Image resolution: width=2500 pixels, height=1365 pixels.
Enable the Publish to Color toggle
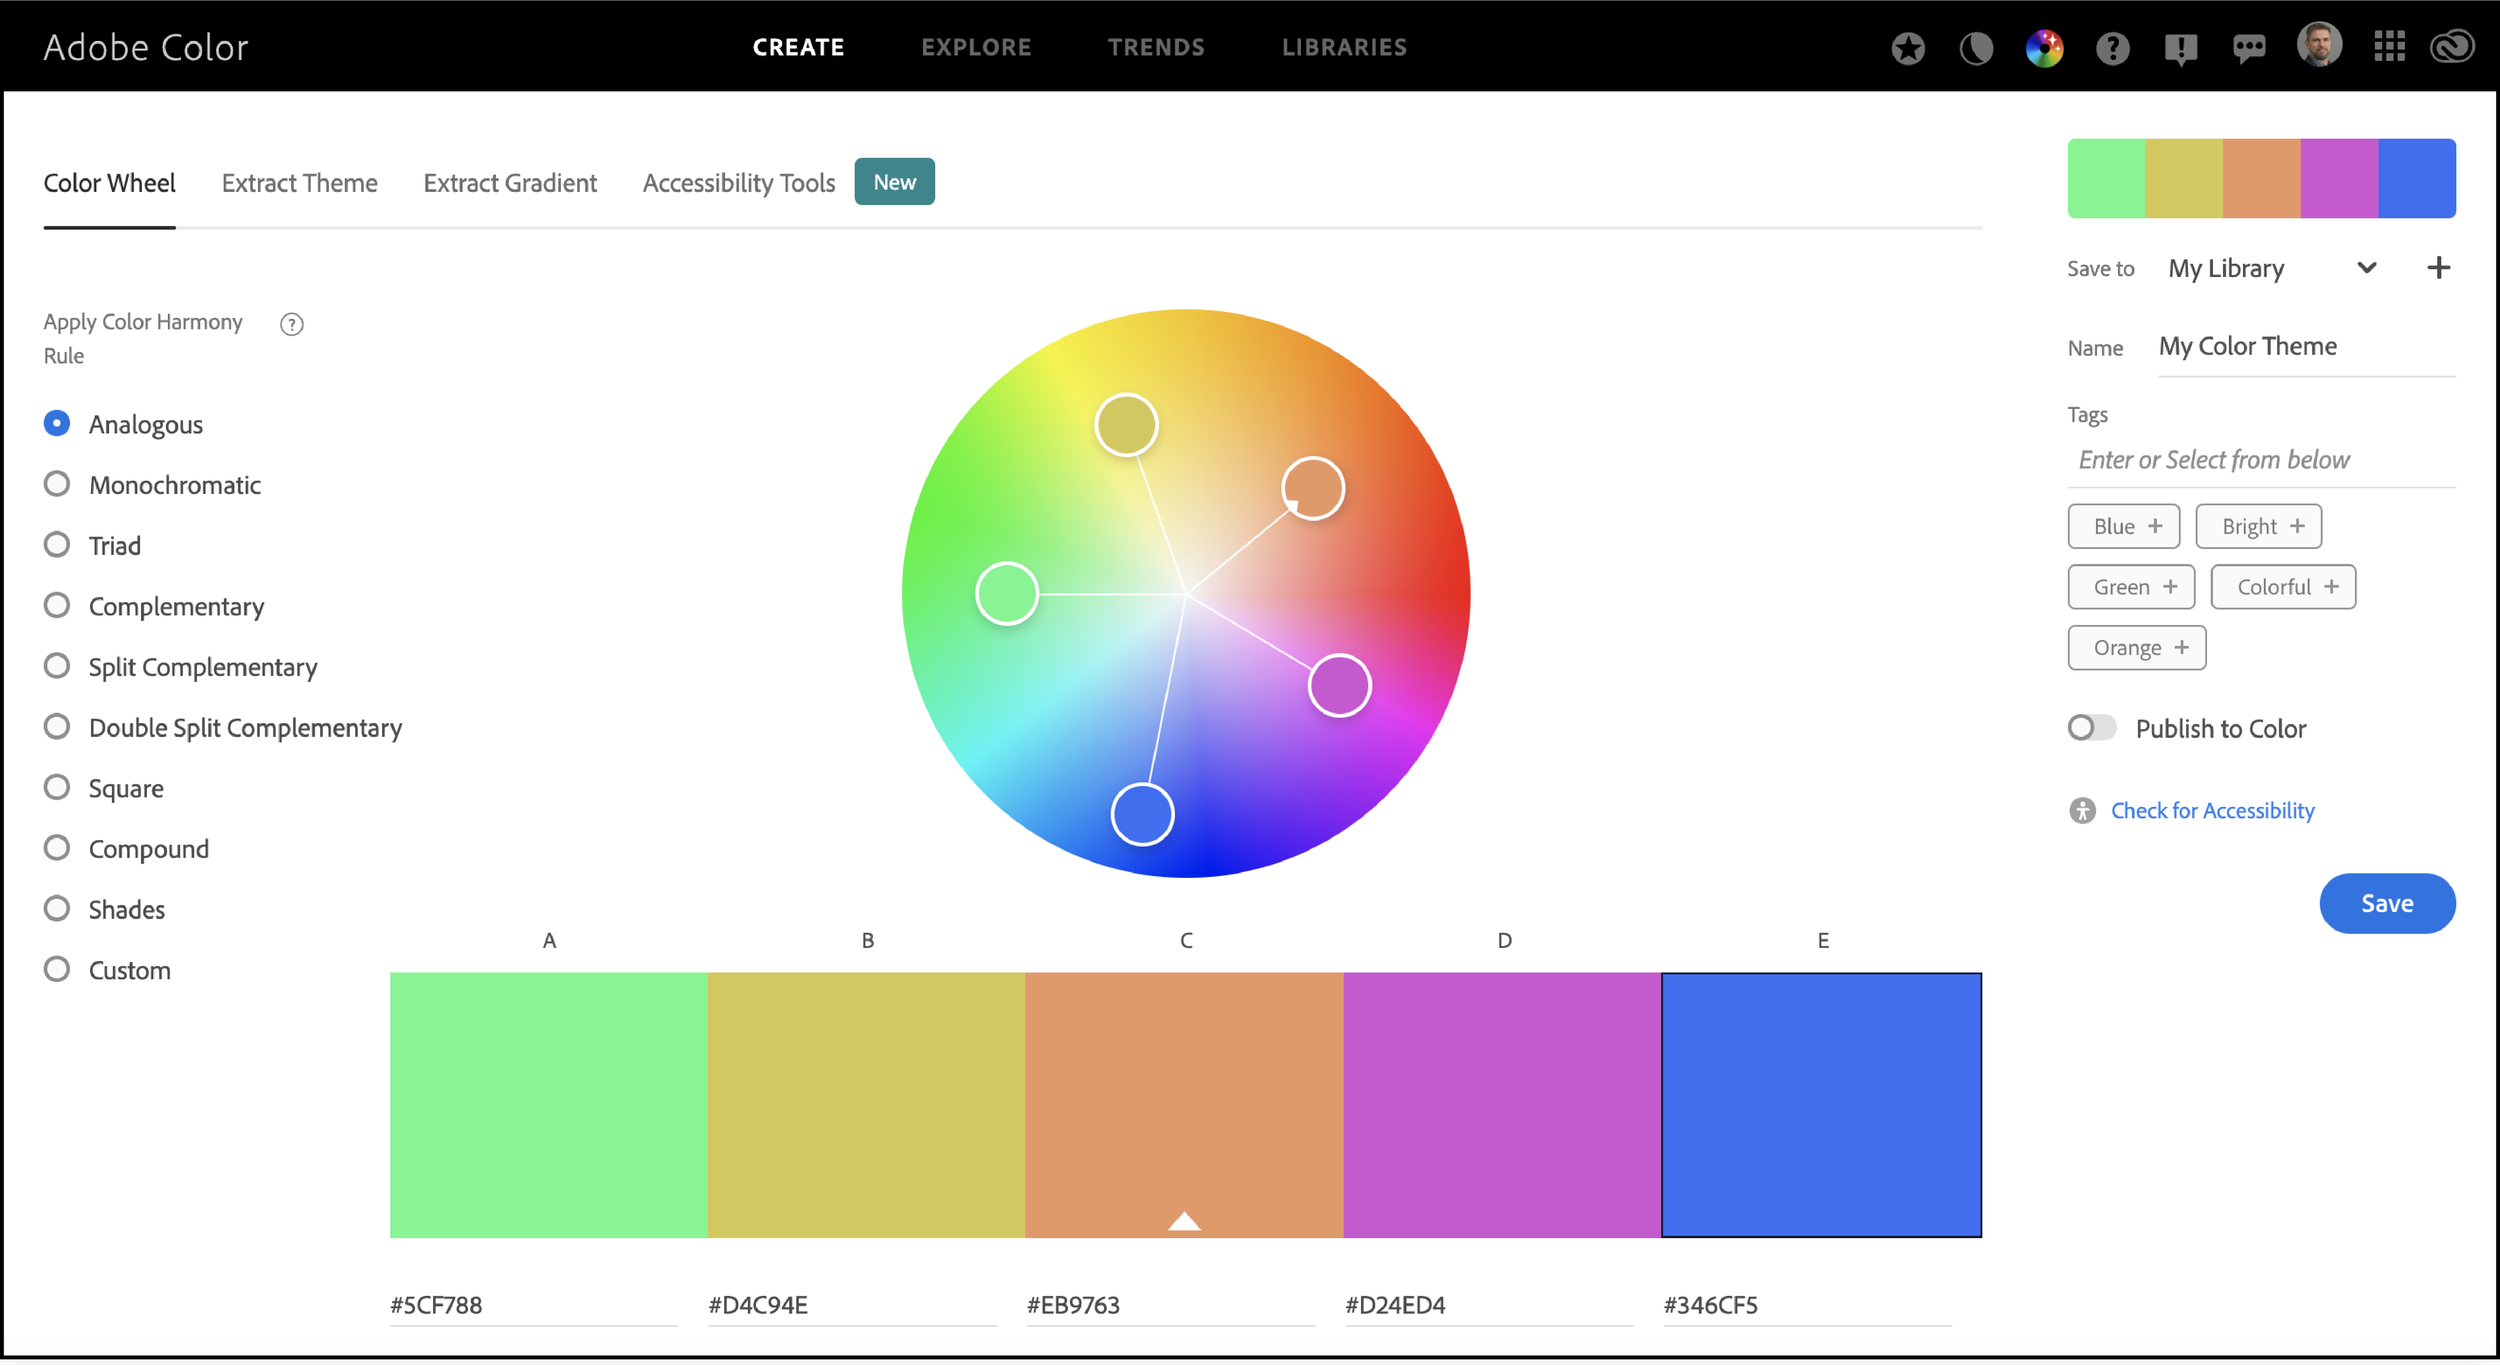pos(2091,728)
